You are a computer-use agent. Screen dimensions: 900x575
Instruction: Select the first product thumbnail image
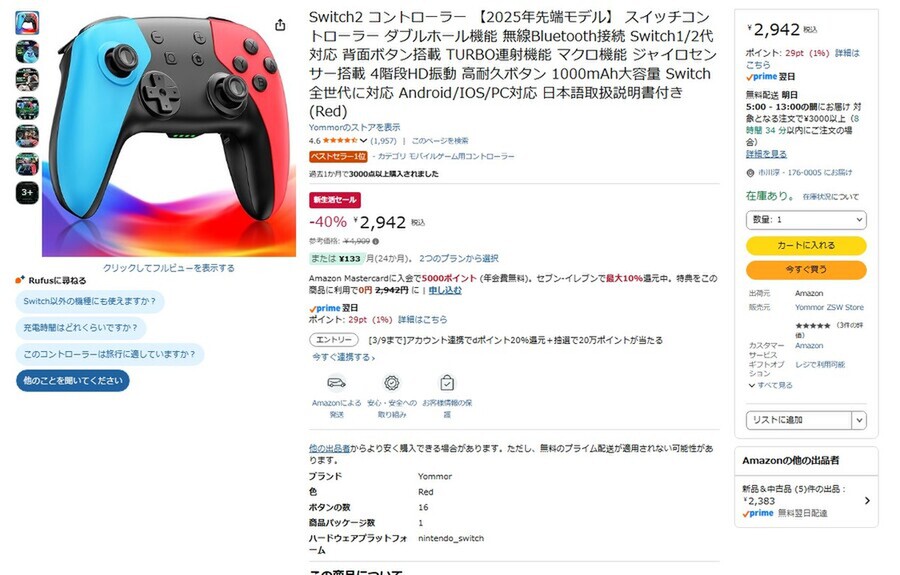pos(27,23)
